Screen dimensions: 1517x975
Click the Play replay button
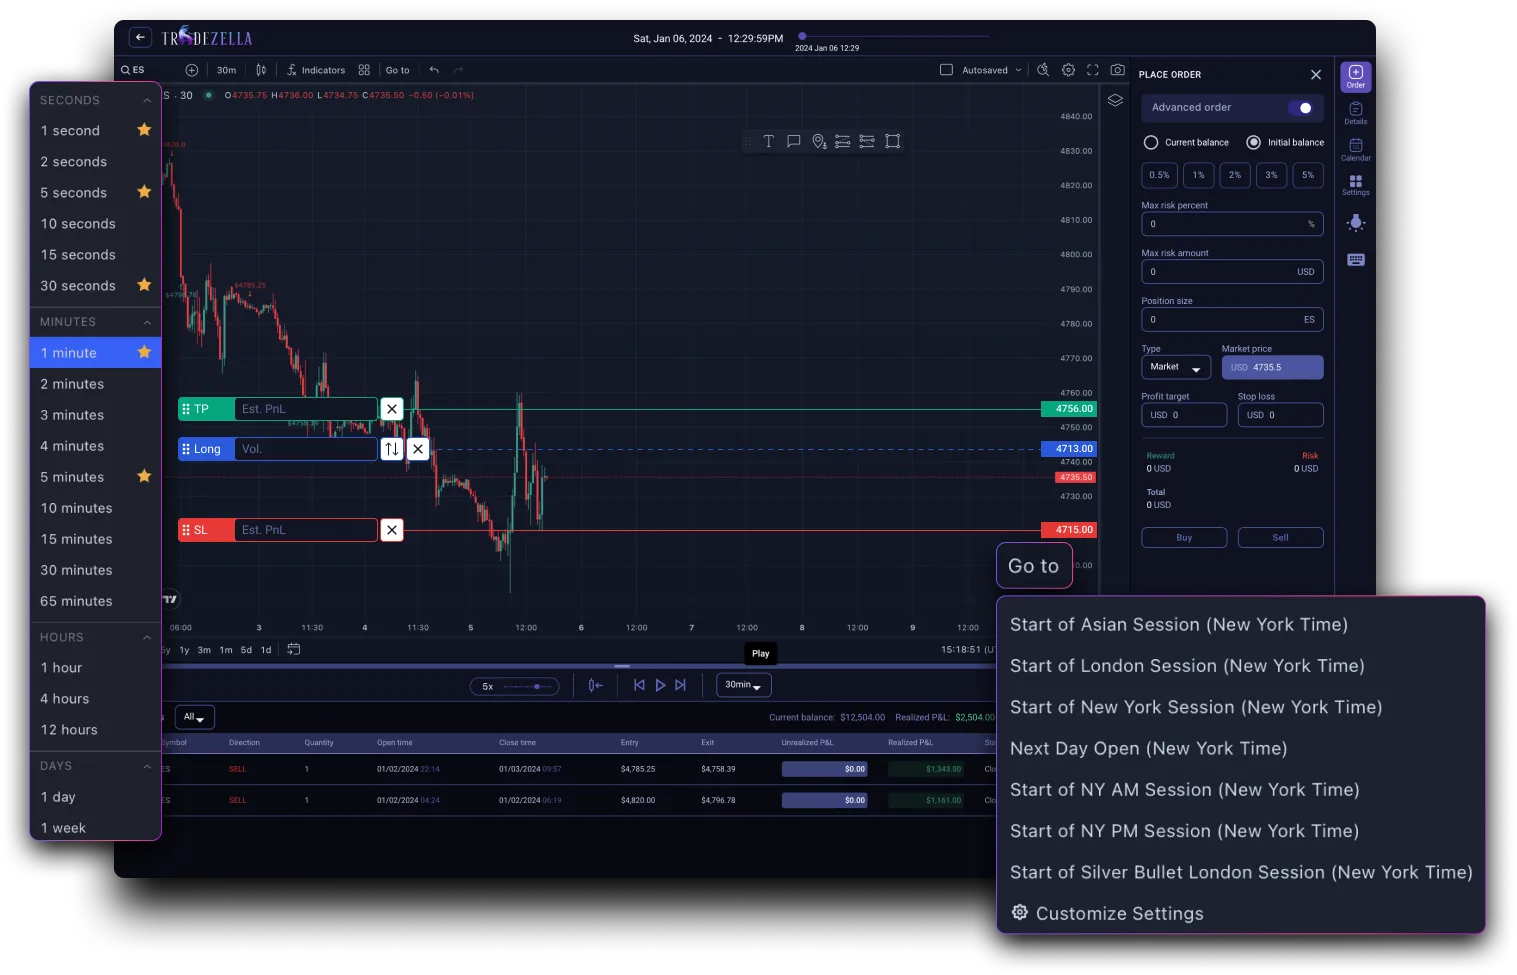point(660,685)
